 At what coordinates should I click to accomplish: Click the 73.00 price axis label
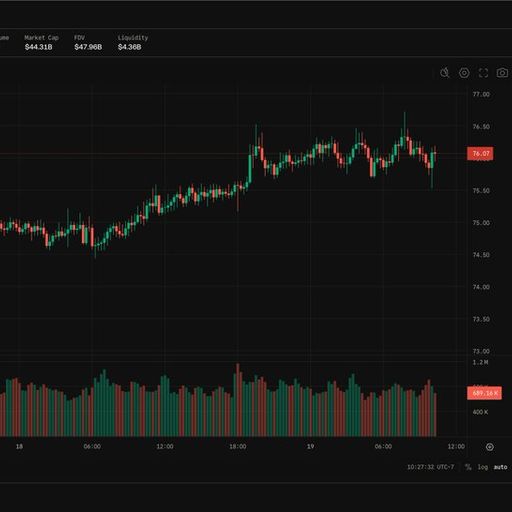481,351
